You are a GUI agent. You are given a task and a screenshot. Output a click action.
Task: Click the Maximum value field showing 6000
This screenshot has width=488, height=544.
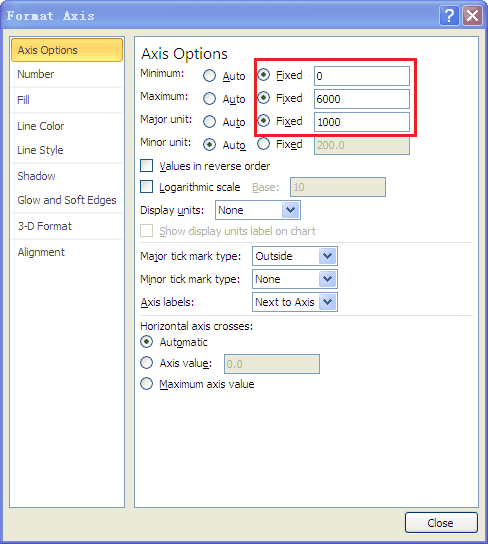click(362, 99)
